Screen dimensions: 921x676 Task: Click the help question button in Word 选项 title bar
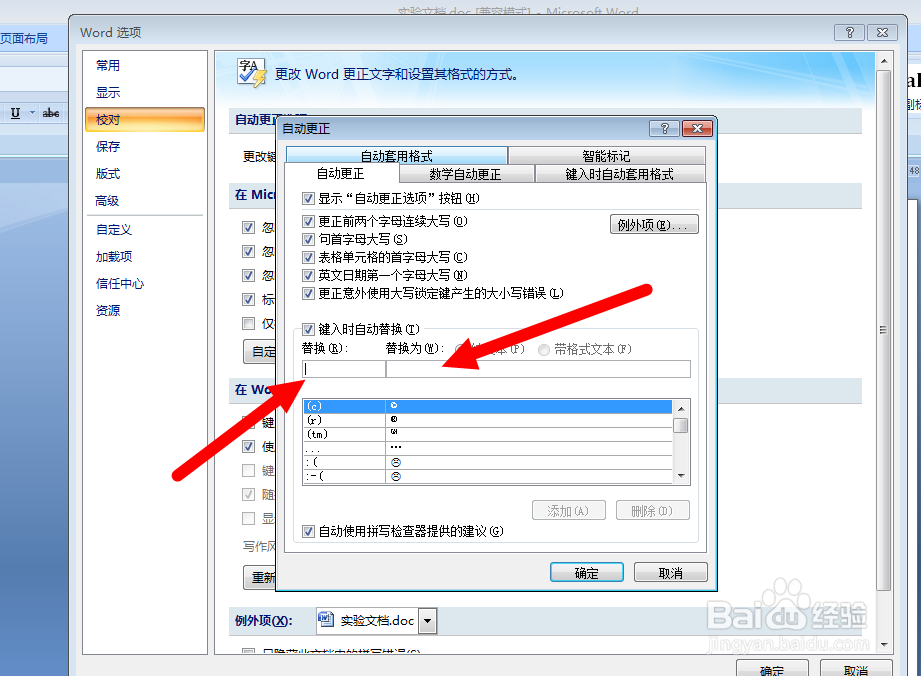[849, 32]
